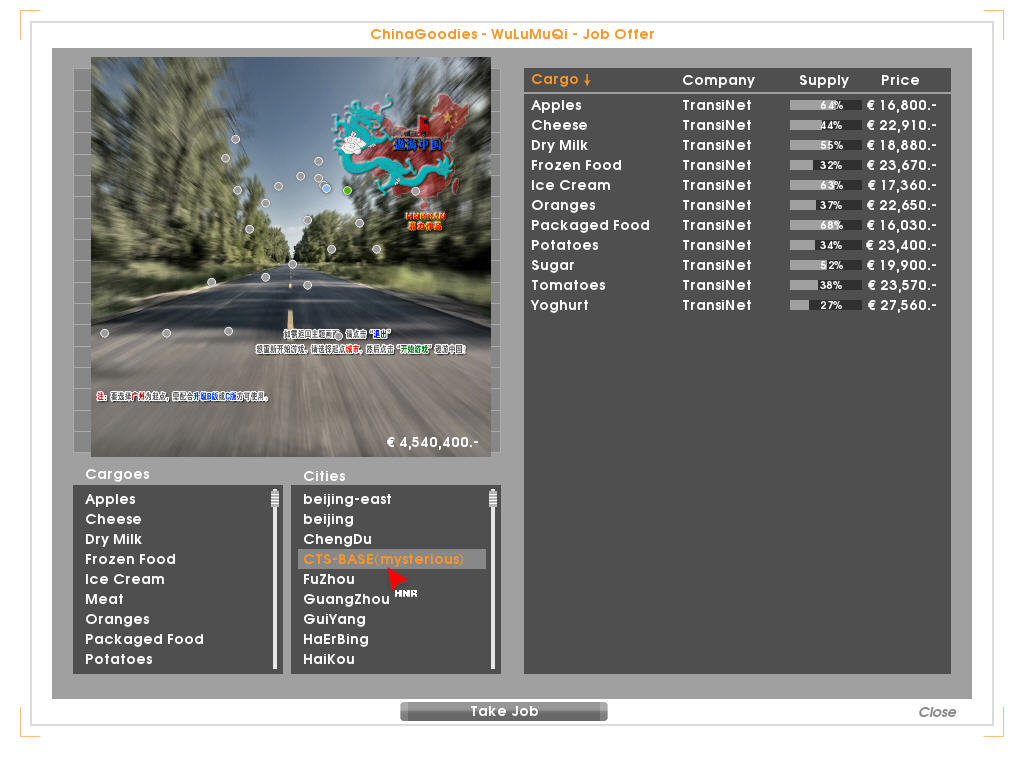Choose Potatoes in the Cargoes list
The image size is (1024, 768).
(118, 659)
